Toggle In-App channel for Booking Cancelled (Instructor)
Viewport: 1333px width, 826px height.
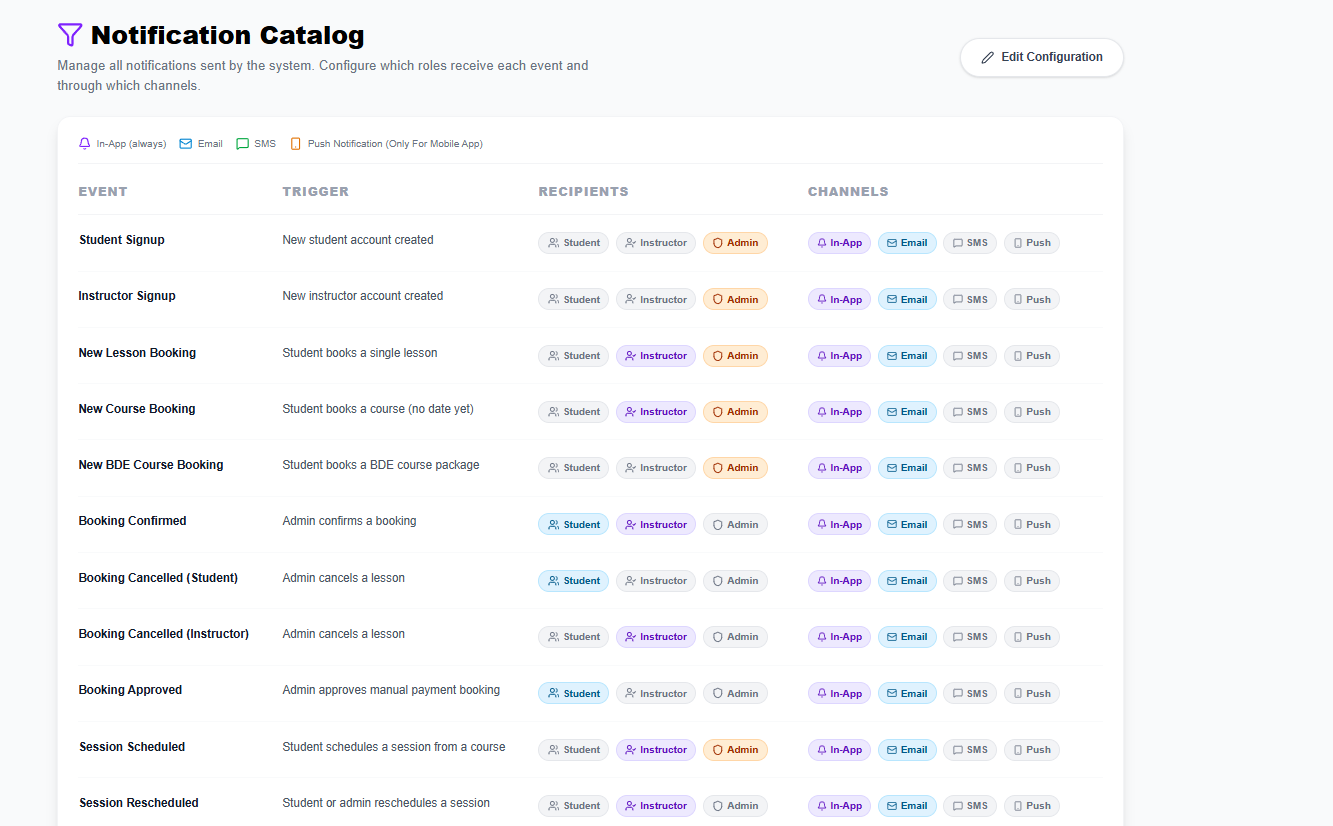point(839,637)
